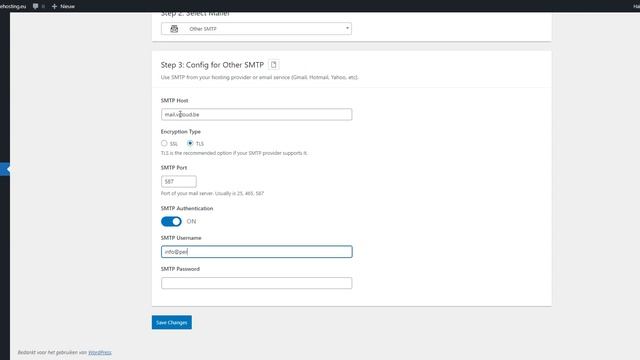The width and height of the screenshot is (640, 360).
Task: Click the 'Encryption Type' label
Action: pos(180,131)
